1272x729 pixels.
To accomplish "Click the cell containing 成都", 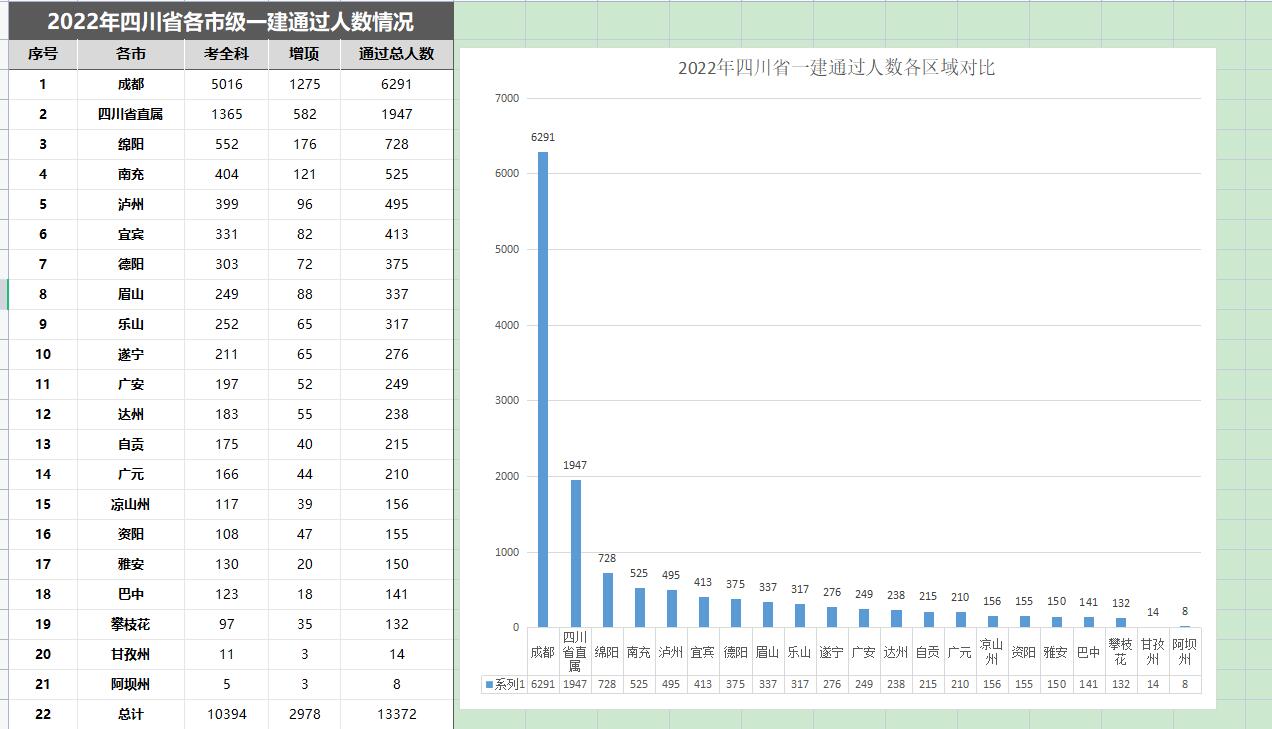I will coord(131,84).
